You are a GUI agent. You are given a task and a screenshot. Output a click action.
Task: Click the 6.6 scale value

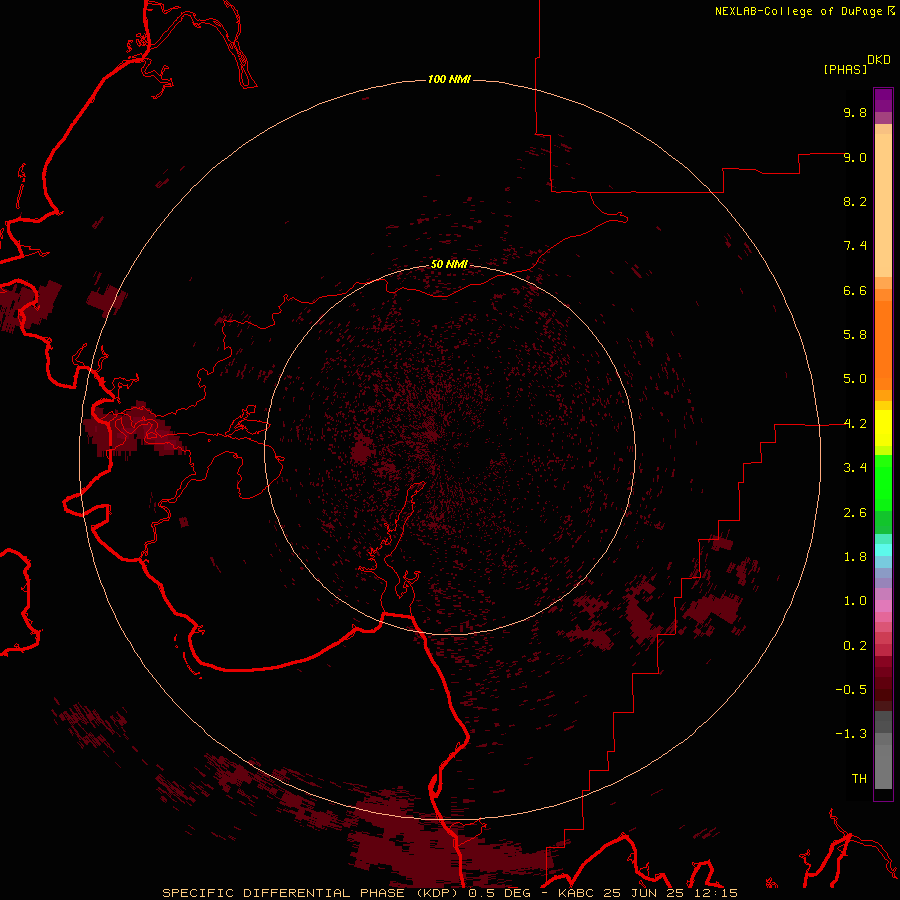(x=855, y=290)
